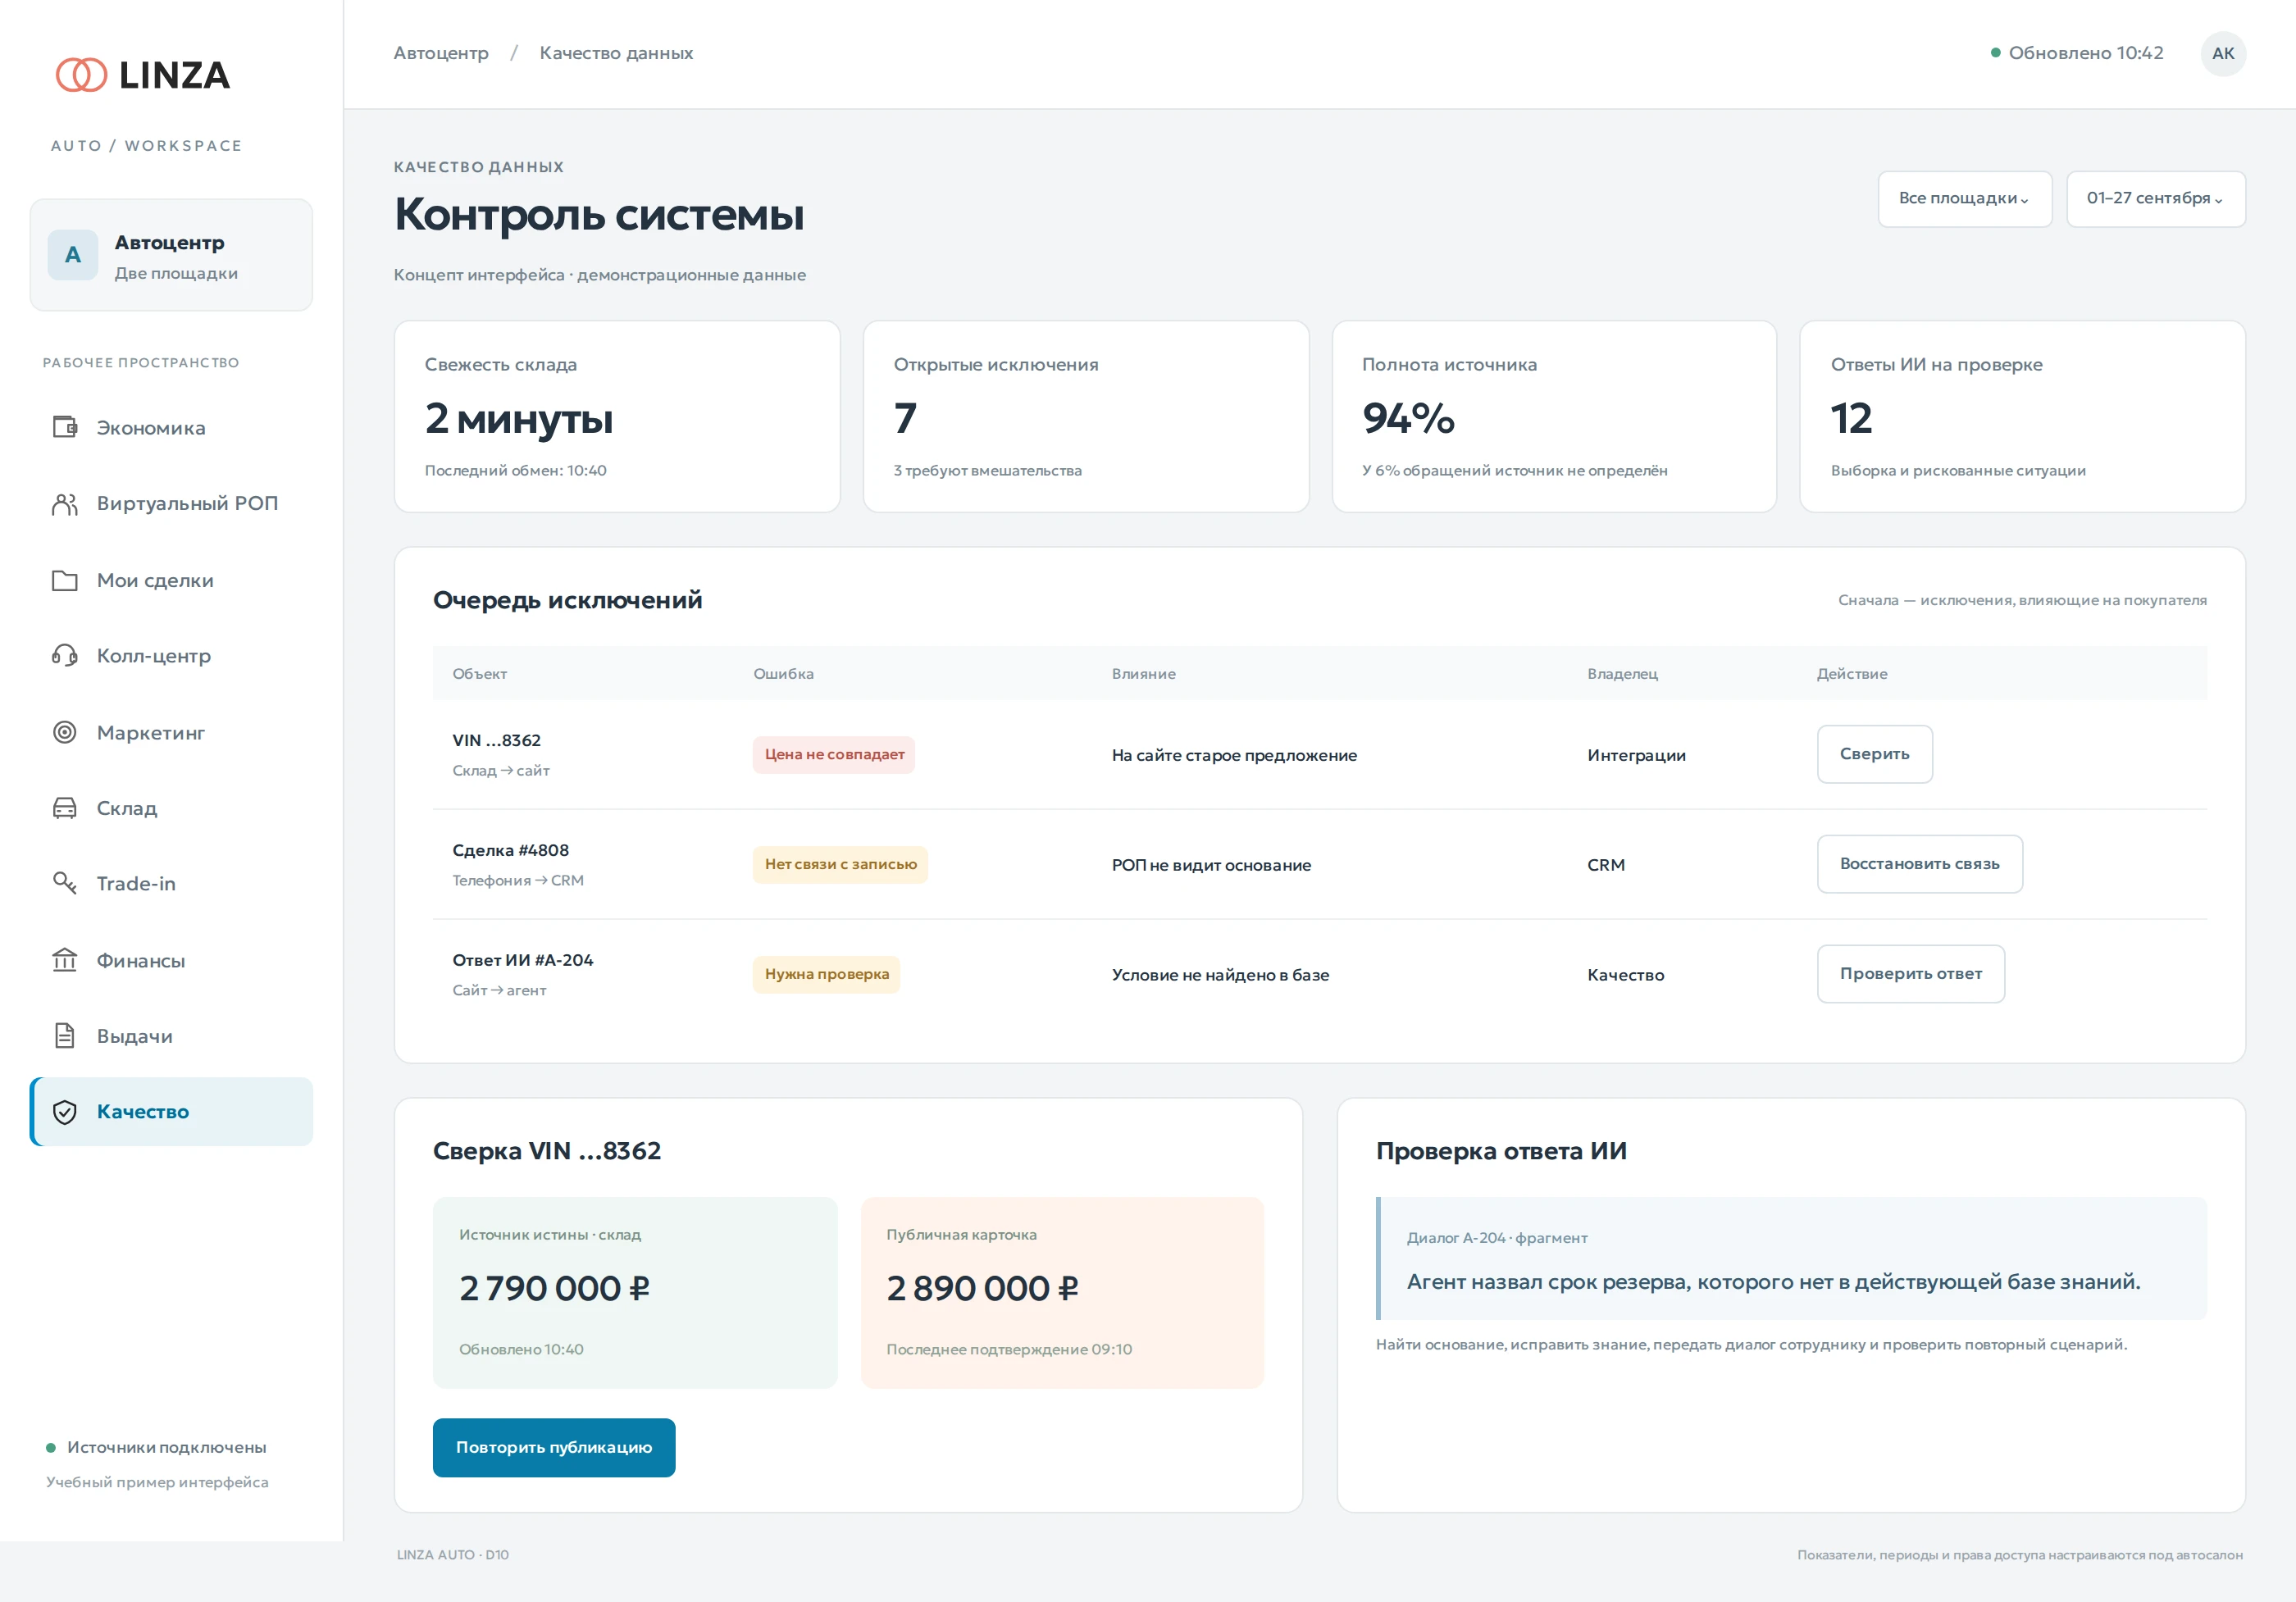Click the Склад car icon
Image resolution: width=2296 pixels, height=1602 pixels.
click(65, 808)
